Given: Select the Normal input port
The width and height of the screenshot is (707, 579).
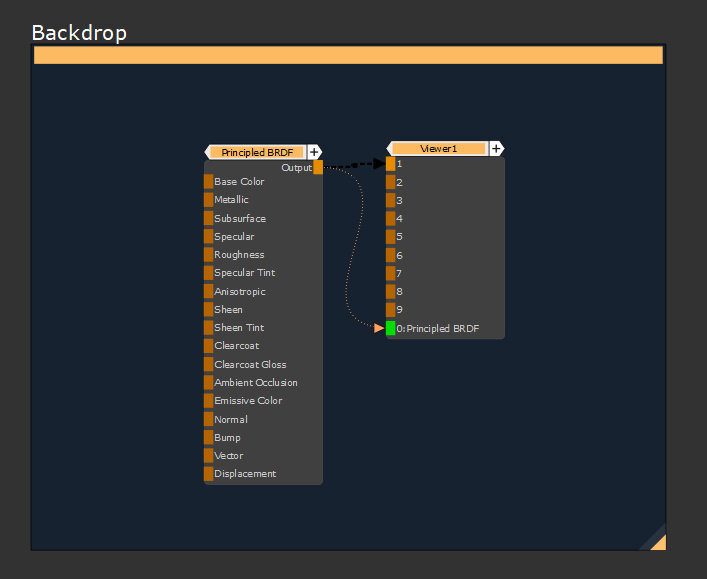Looking at the screenshot, I should (208, 419).
